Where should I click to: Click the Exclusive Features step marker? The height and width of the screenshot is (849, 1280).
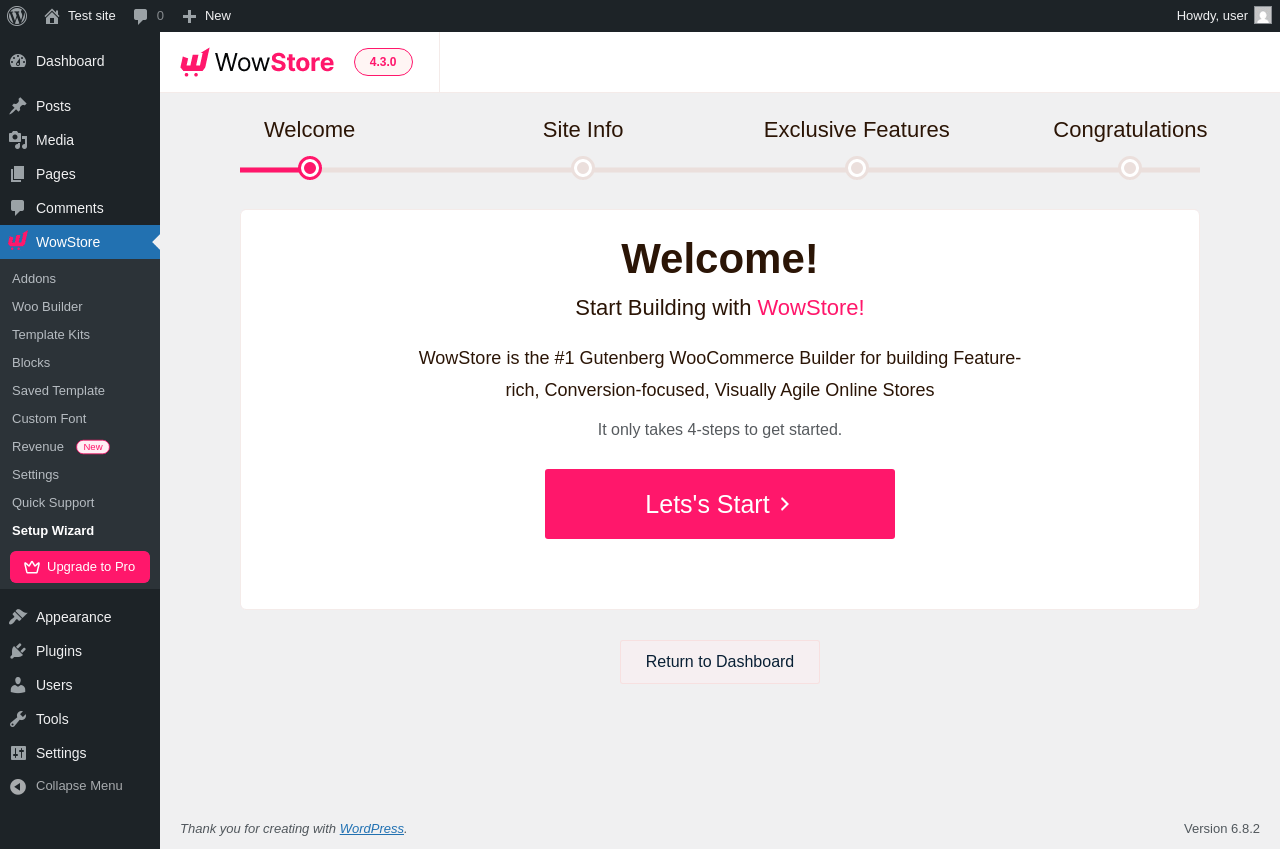[857, 168]
